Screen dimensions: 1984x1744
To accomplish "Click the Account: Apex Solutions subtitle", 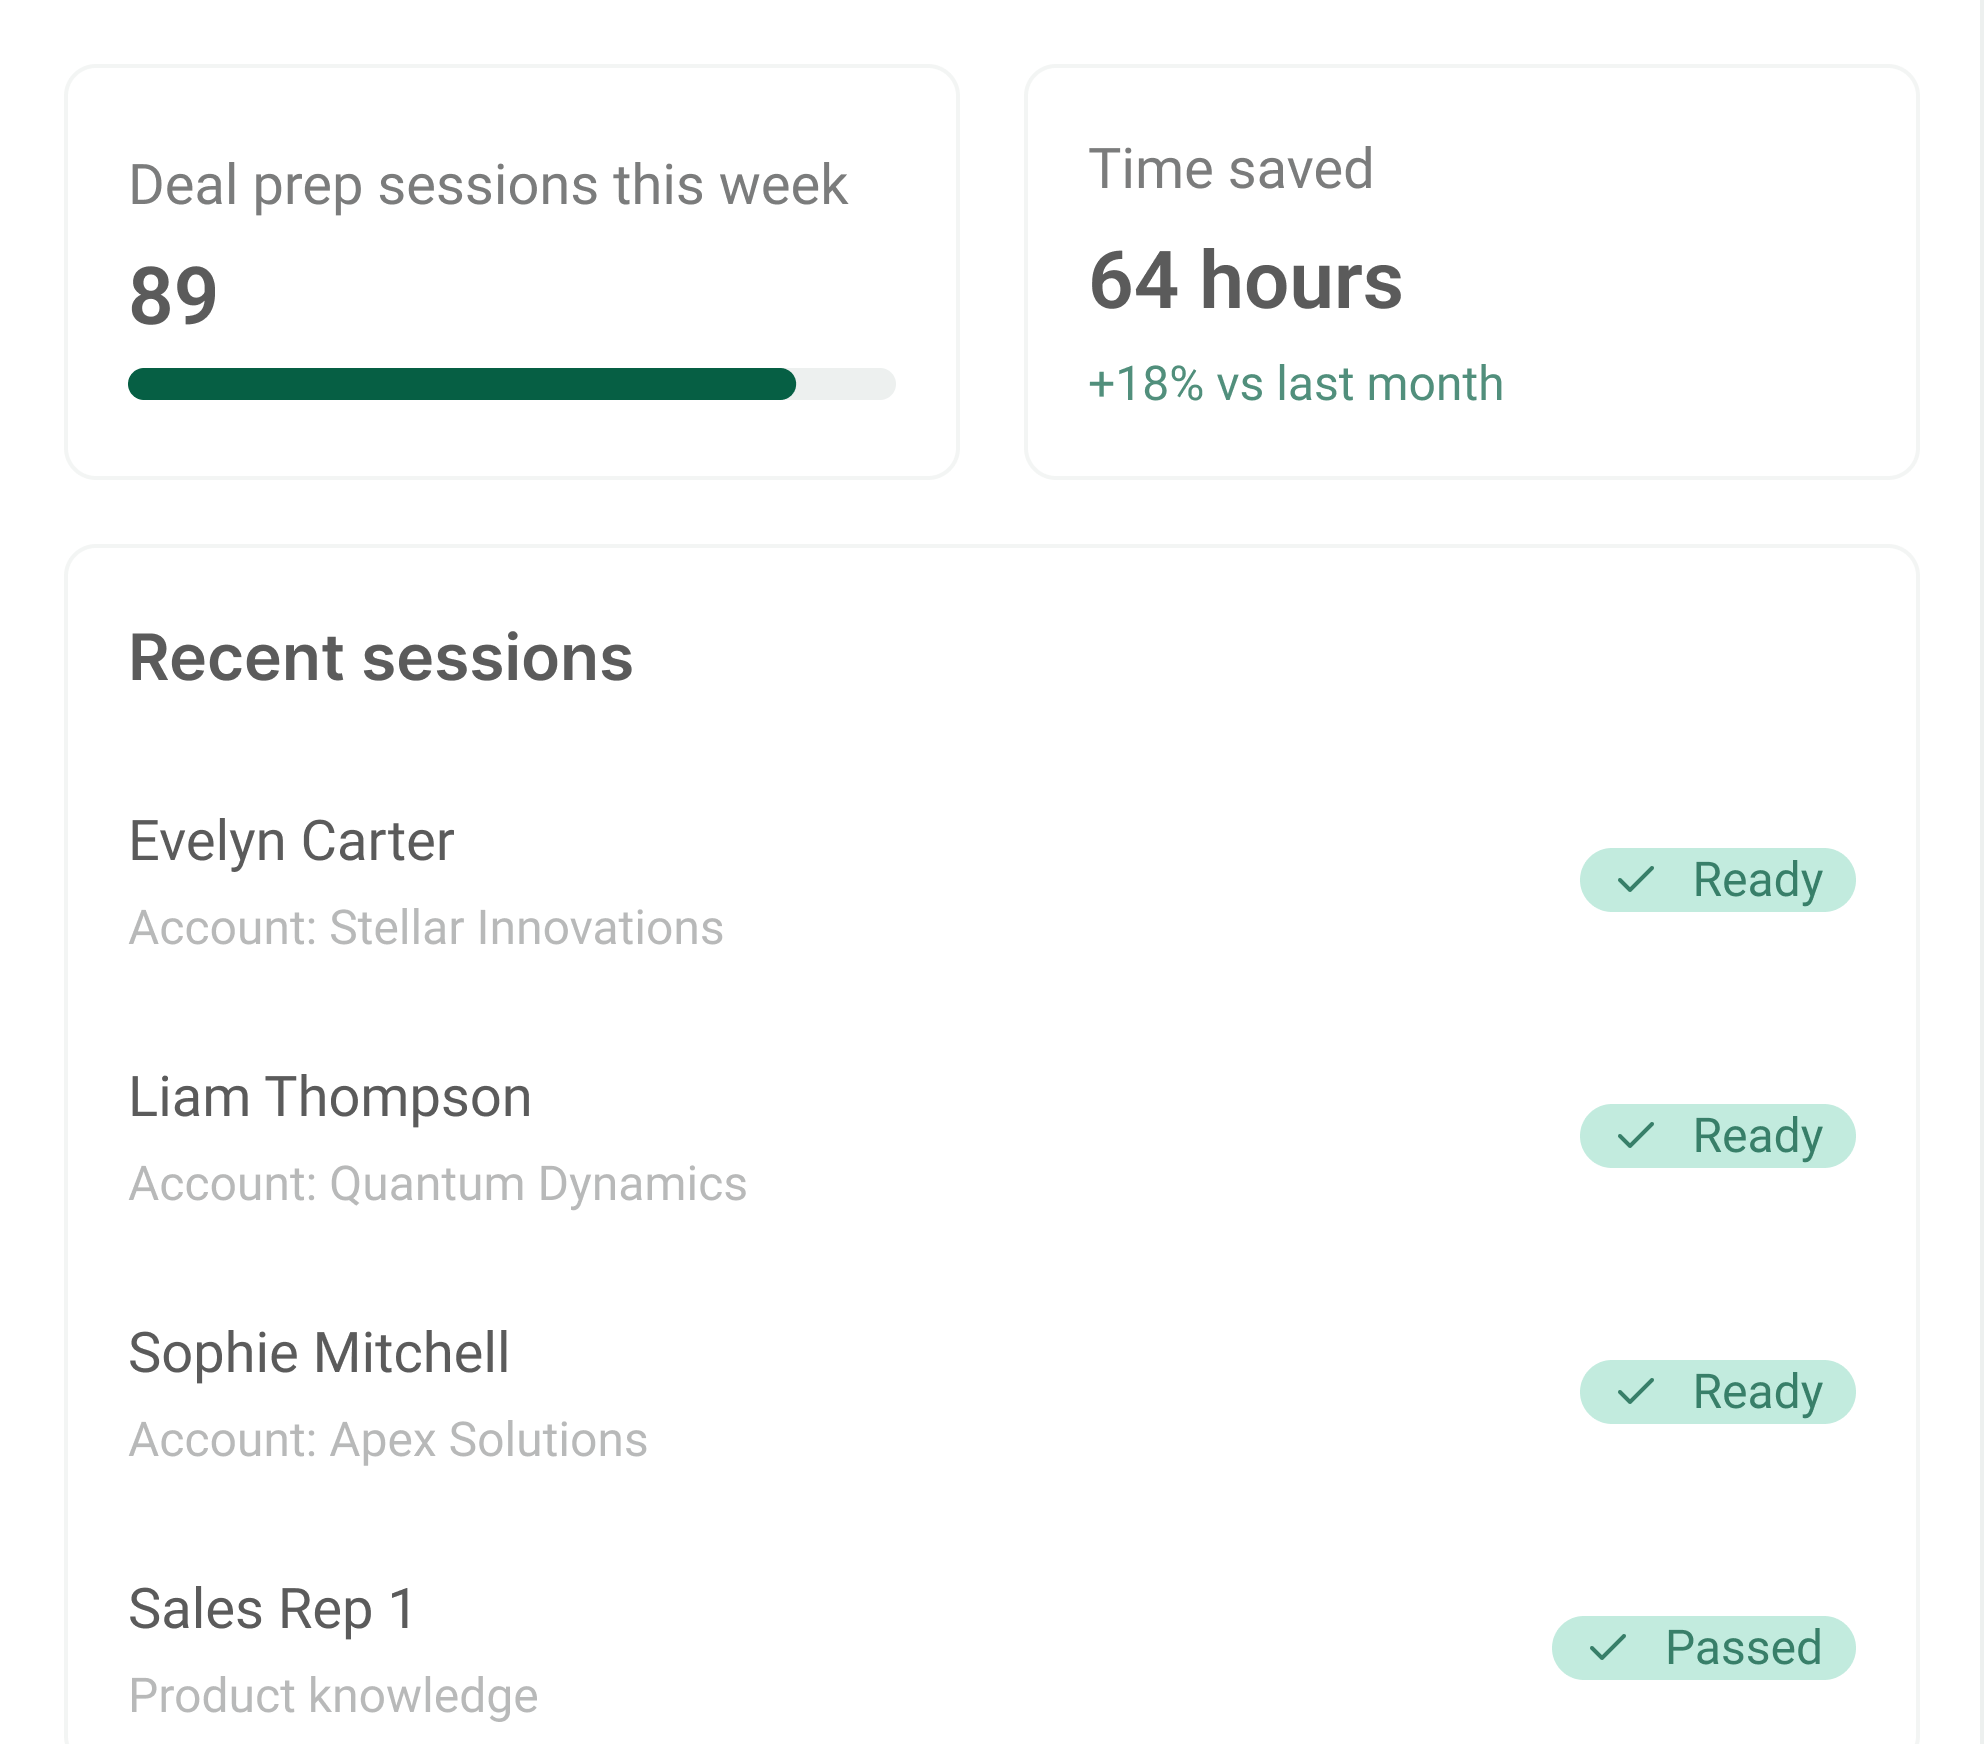I will pyautogui.click(x=388, y=1440).
